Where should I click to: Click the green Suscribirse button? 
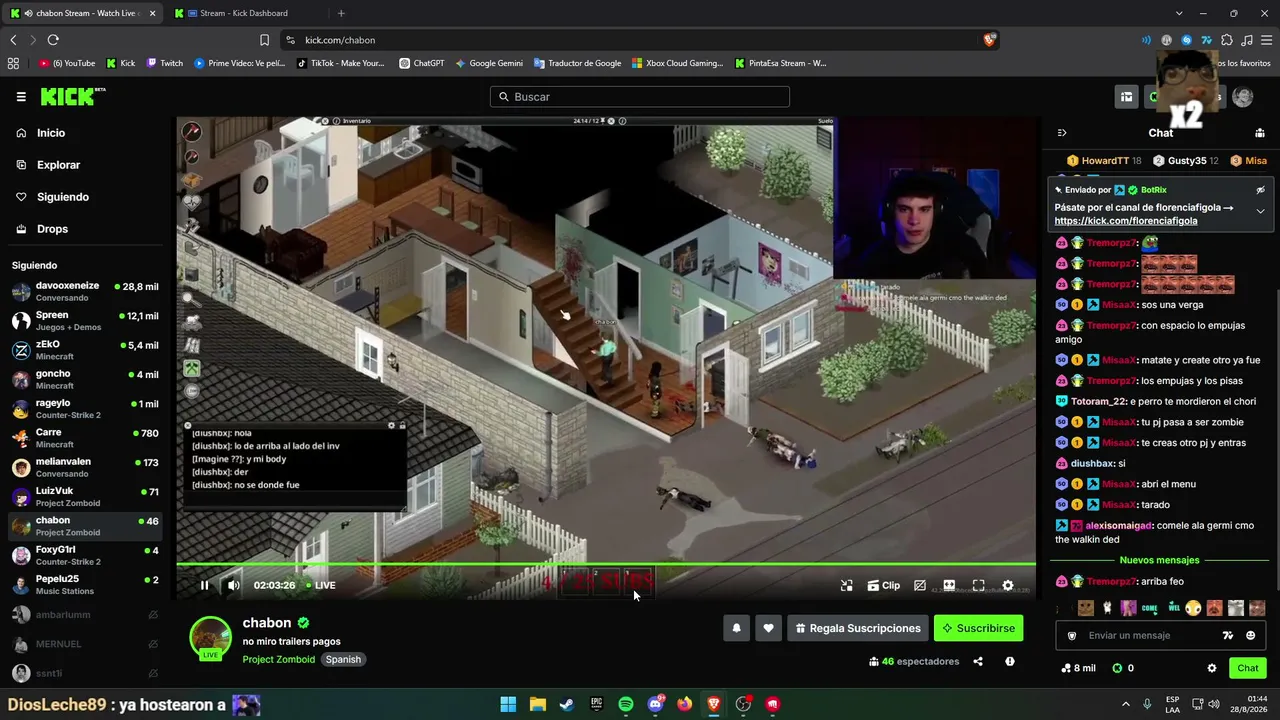[x=978, y=628]
